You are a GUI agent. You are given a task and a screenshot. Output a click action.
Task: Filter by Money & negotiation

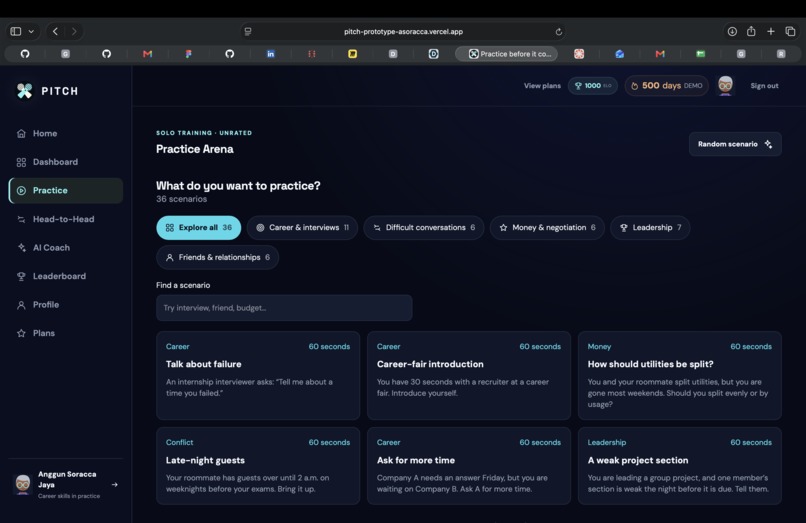coord(547,227)
